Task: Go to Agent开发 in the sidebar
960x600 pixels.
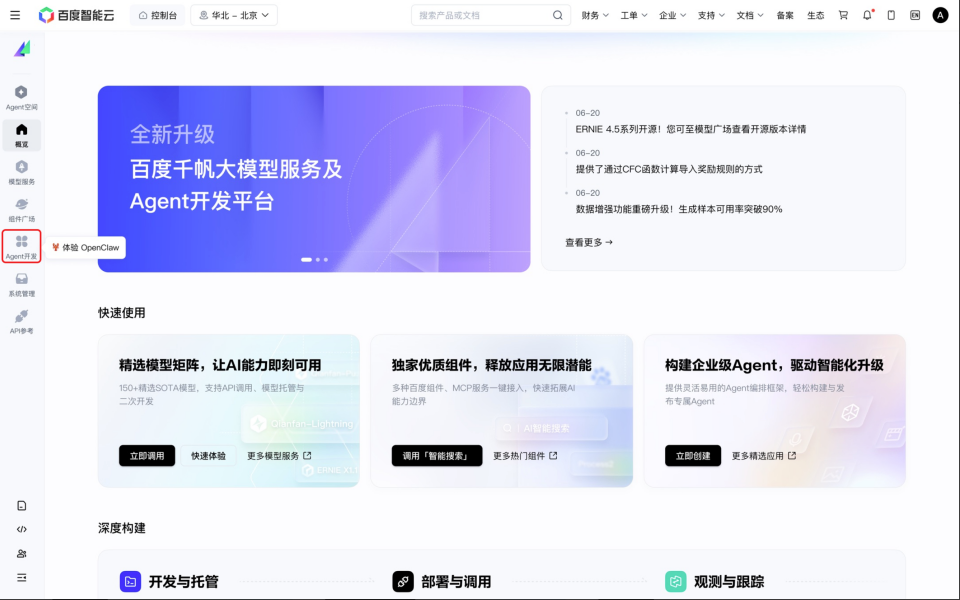Action: click(21, 246)
